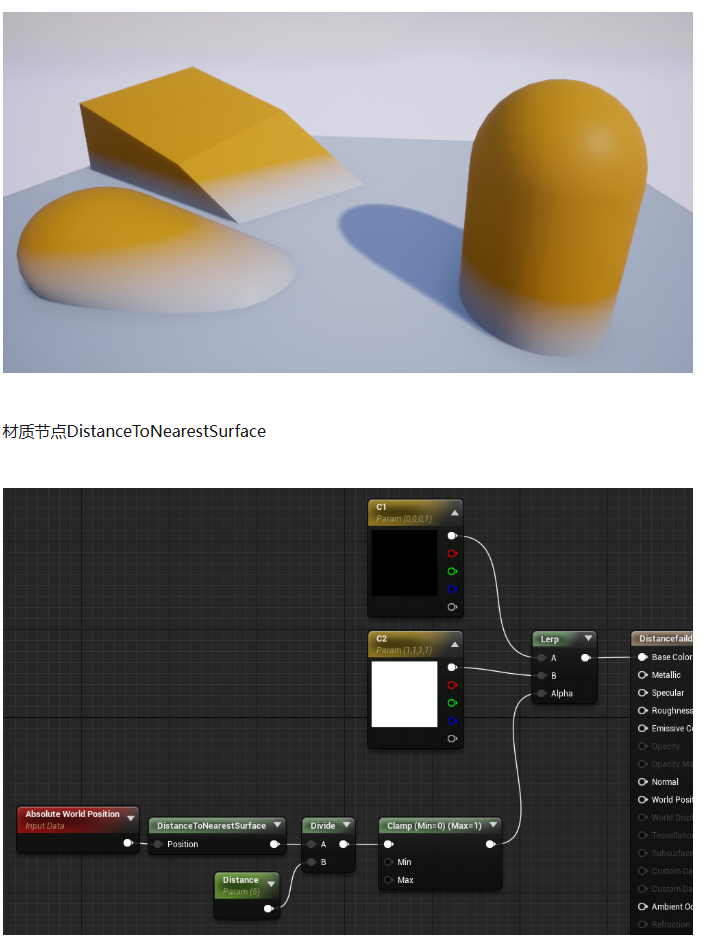
Task: Click the Normal input on material node
Action: point(643,782)
